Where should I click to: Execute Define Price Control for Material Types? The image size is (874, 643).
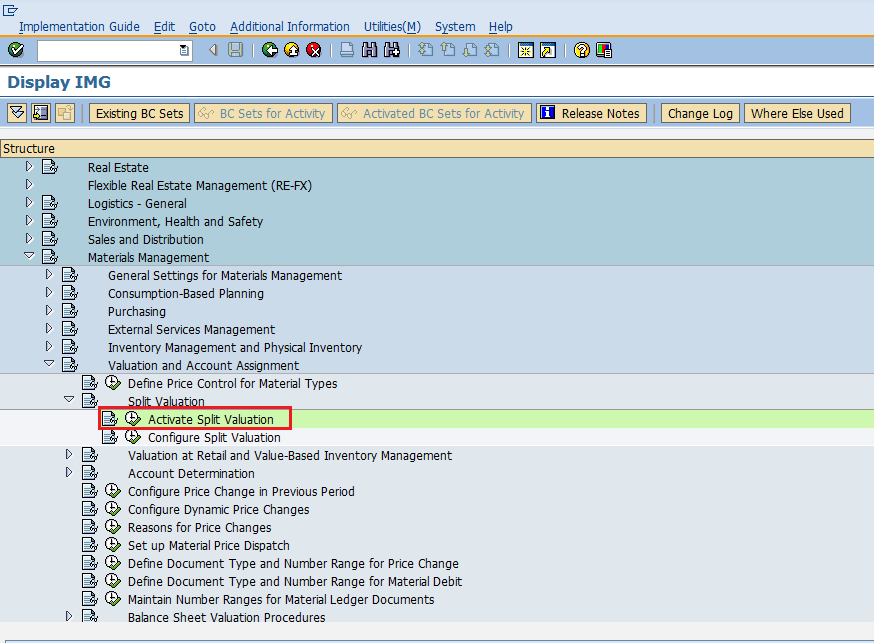[x=113, y=383]
